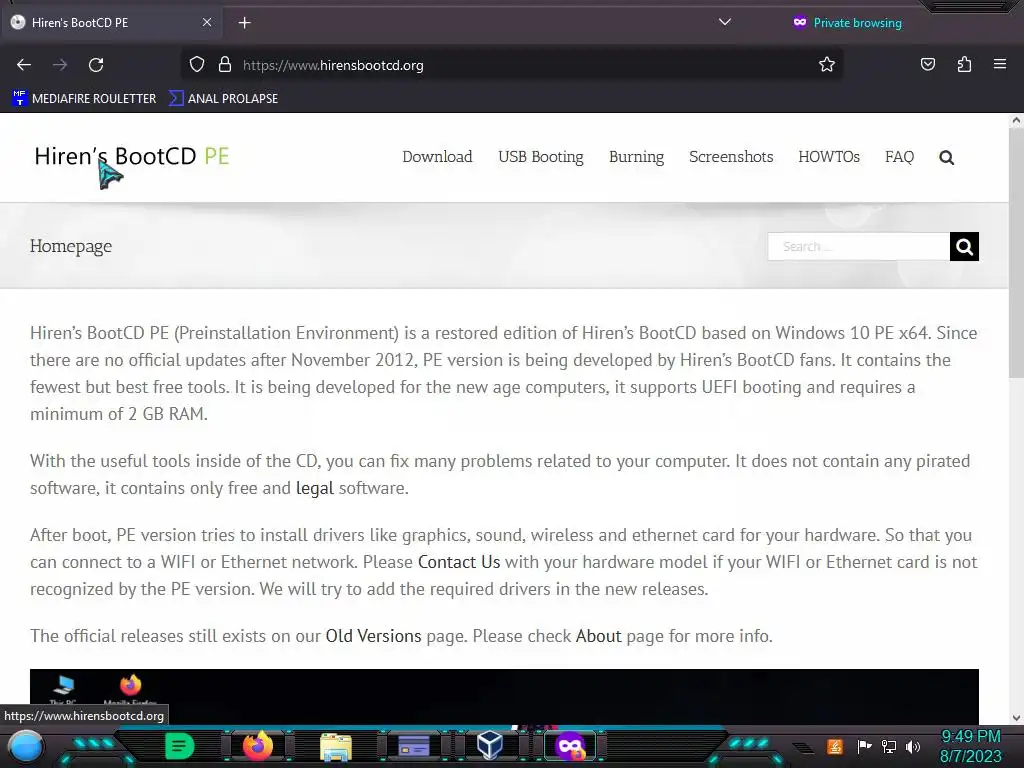Click the forward navigation arrow
The image size is (1024, 768).
pyautogui.click(x=60, y=65)
